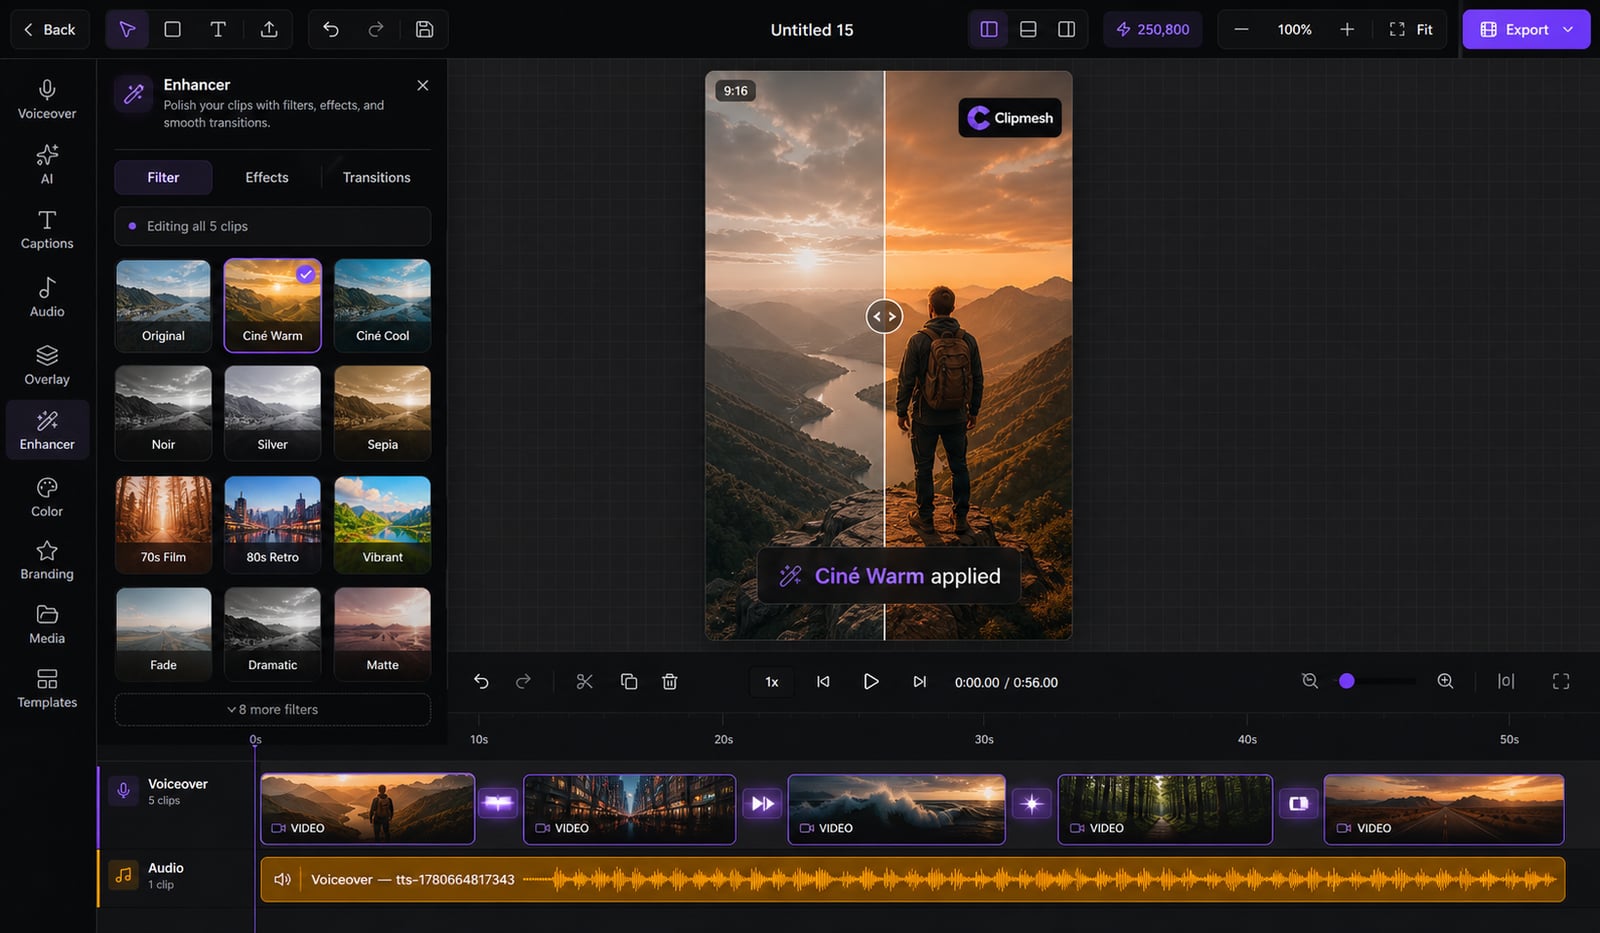The height and width of the screenshot is (933, 1600).
Task: Open the 1x playback speed selector
Action: (x=772, y=682)
